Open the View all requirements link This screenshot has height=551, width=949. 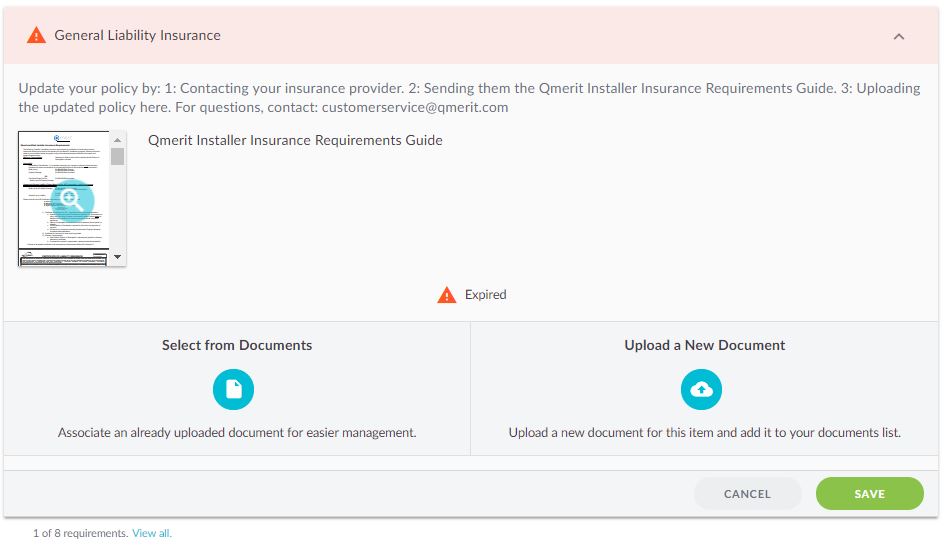click(x=151, y=534)
